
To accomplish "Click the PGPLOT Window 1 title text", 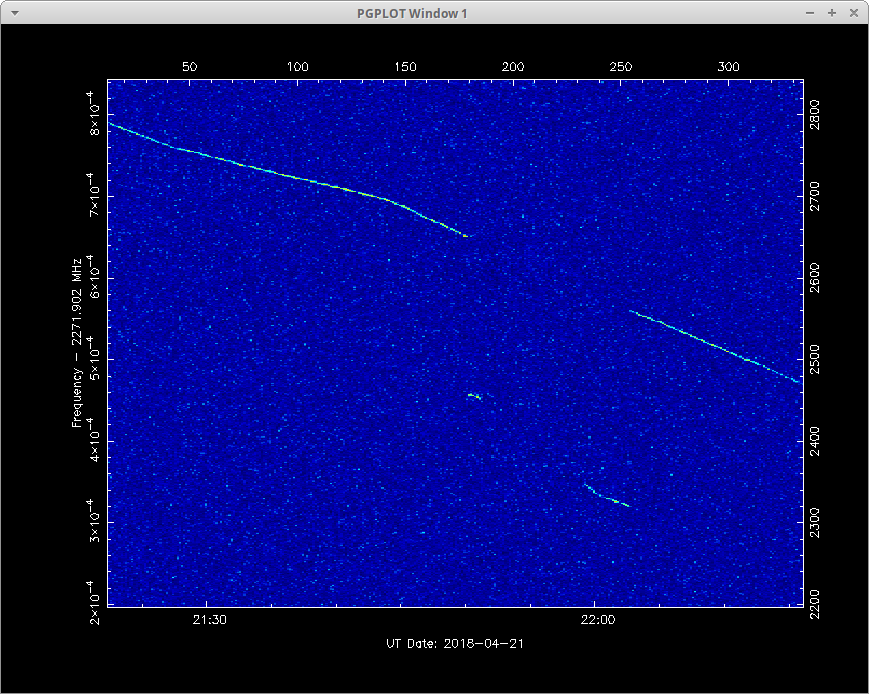I will tap(412, 13).
